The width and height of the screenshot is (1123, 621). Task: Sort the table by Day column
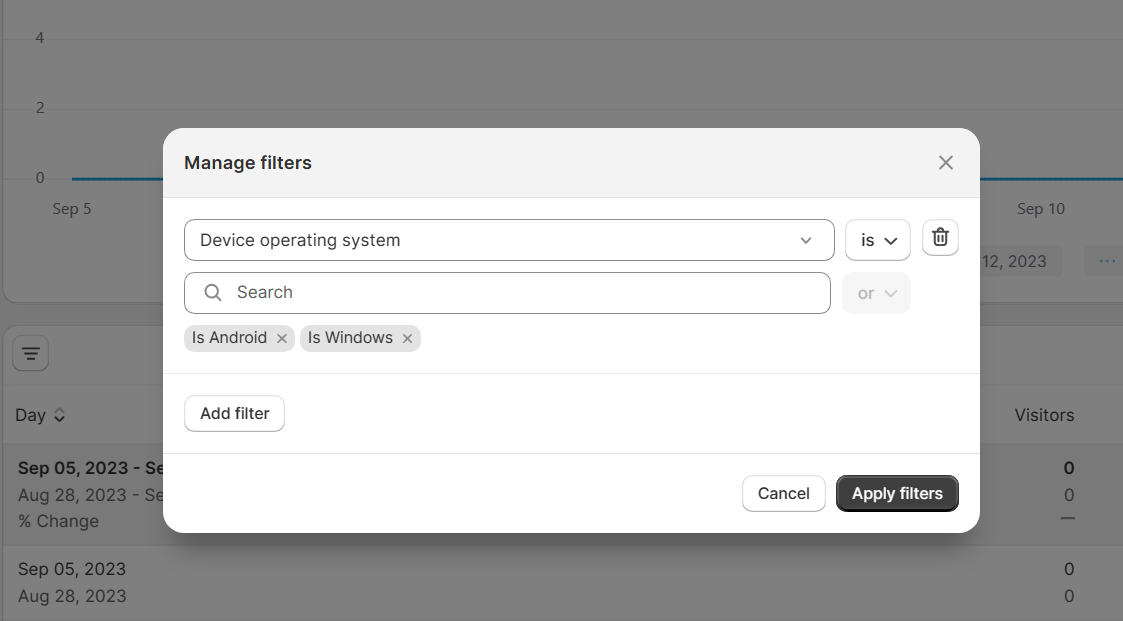pyautogui.click(x=41, y=415)
